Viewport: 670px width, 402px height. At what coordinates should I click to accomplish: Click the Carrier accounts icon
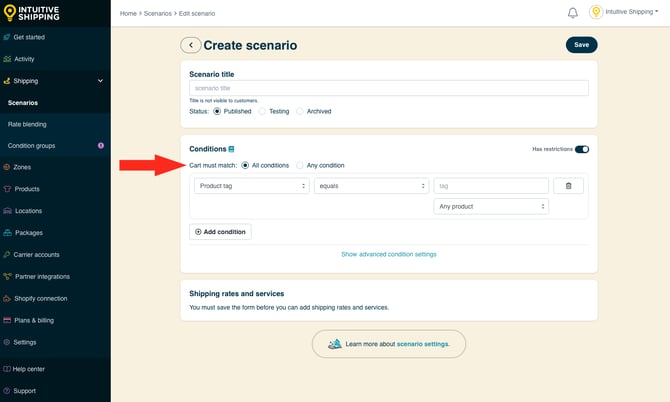pyautogui.click(x=7, y=255)
